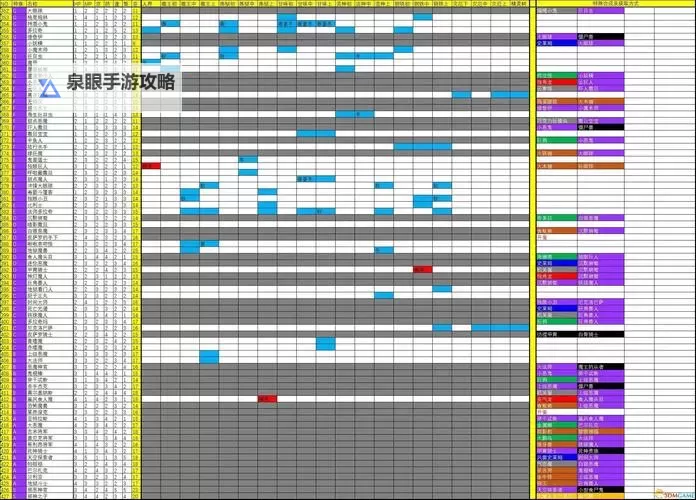Image resolution: width=696 pixels, height=500 pixels.
Task: Click the 特殊合成及获取方式 header on the right
Action: coord(616,4)
